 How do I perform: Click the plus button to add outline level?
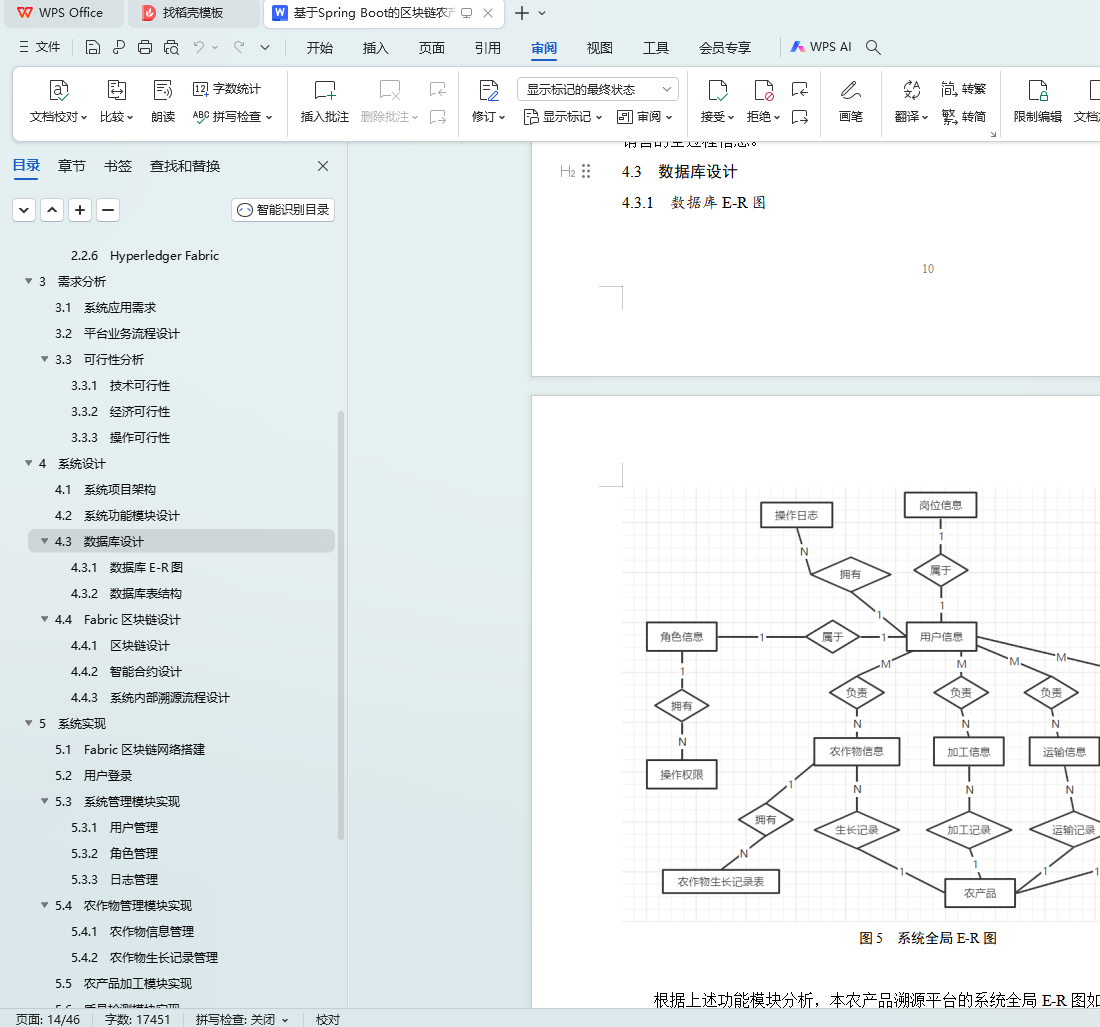click(80, 210)
